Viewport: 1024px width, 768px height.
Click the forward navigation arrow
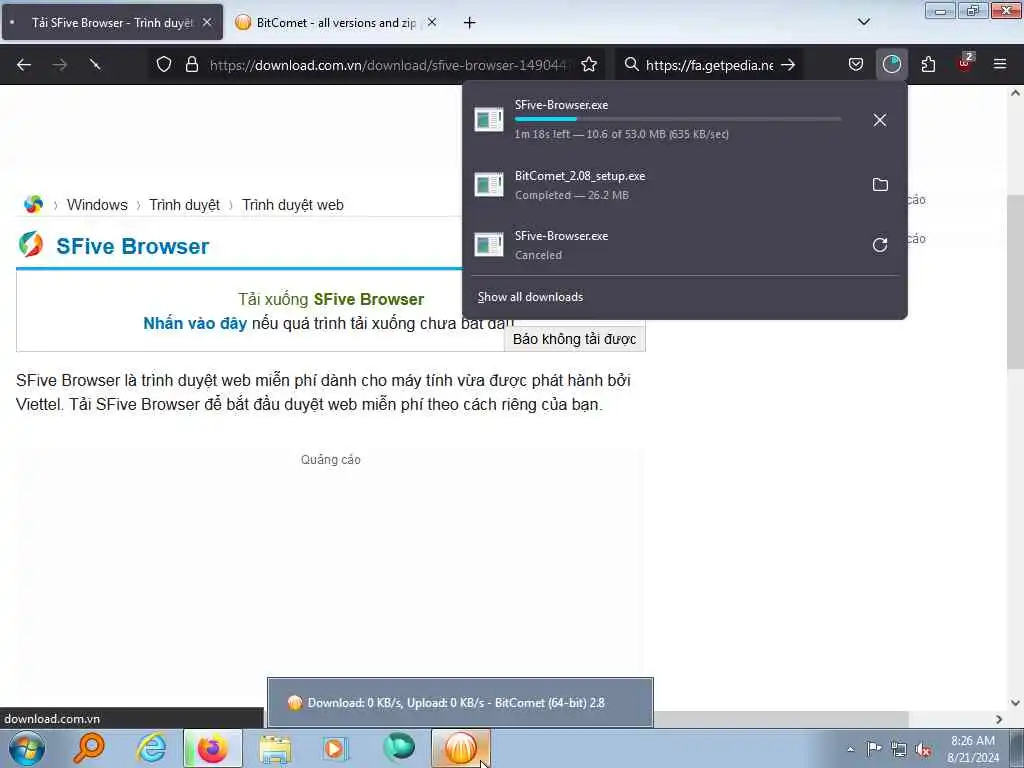tap(60, 65)
